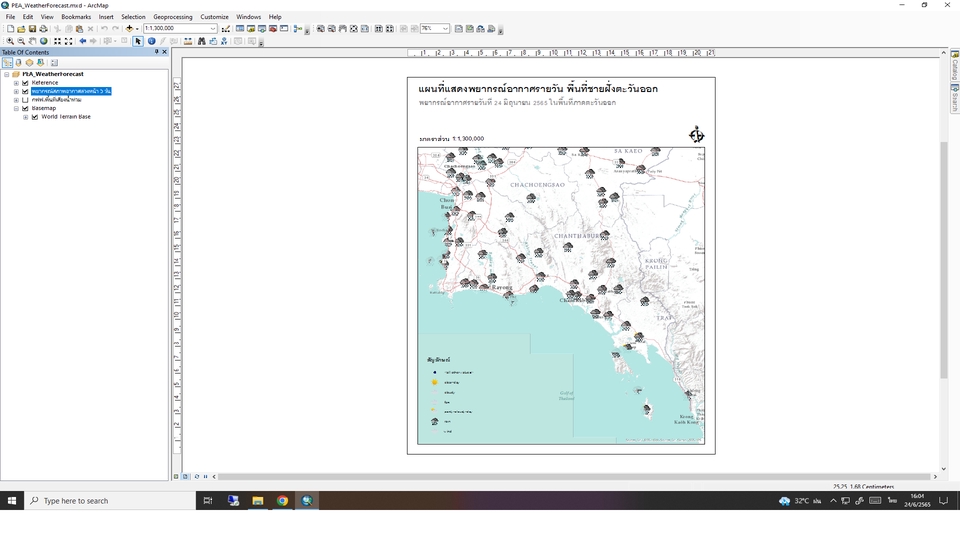The height and width of the screenshot is (540, 960).
Task: Open the map scale 1:1,300,000 dropdown
Action: [212, 29]
